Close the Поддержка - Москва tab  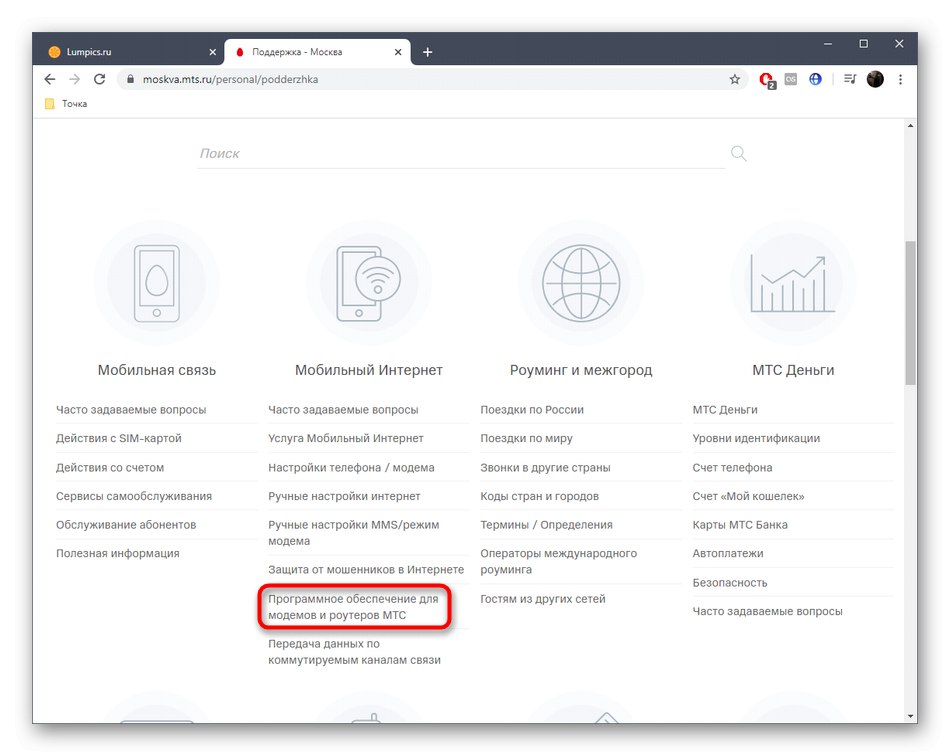pyautogui.click(x=398, y=52)
